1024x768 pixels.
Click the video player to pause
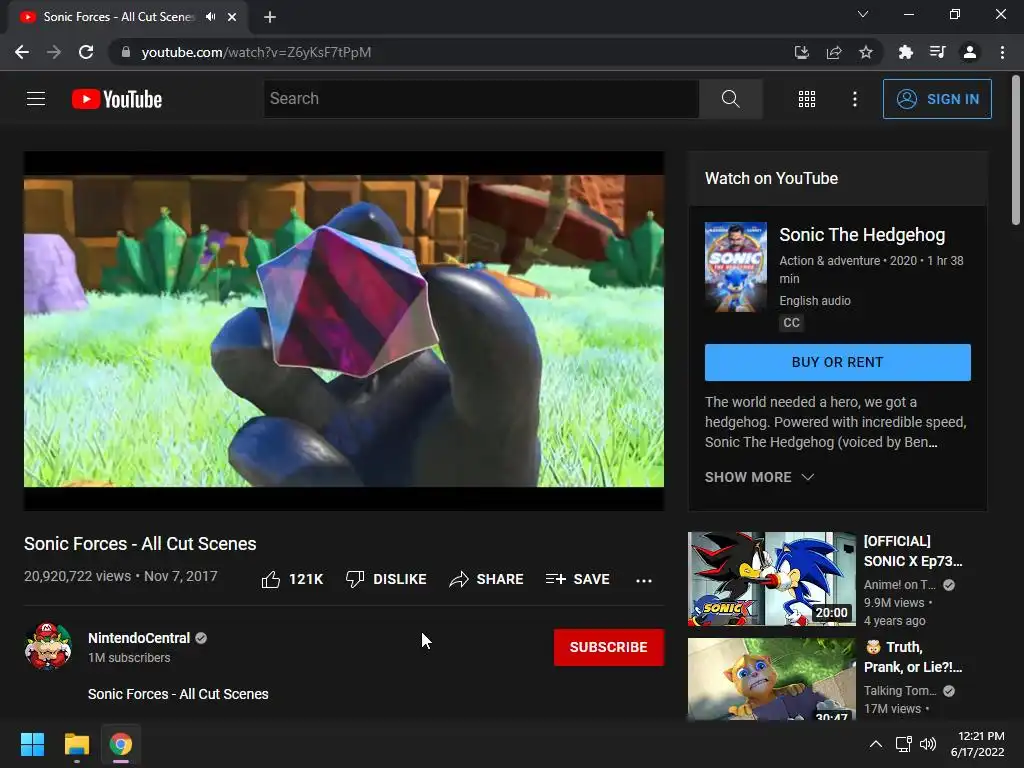coord(344,330)
